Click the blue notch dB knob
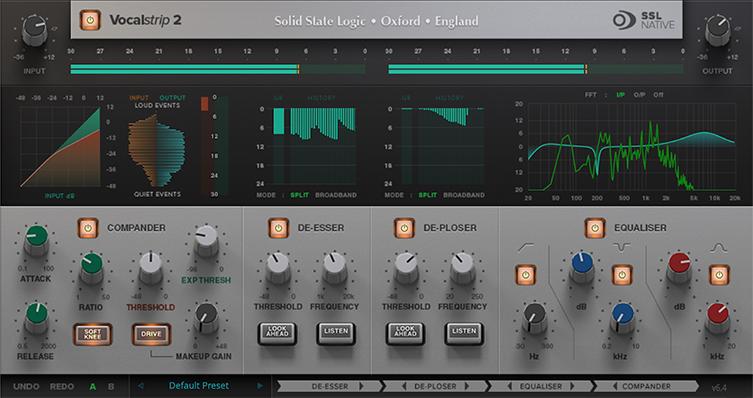This screenshot has height=398, width=753. 582,267
